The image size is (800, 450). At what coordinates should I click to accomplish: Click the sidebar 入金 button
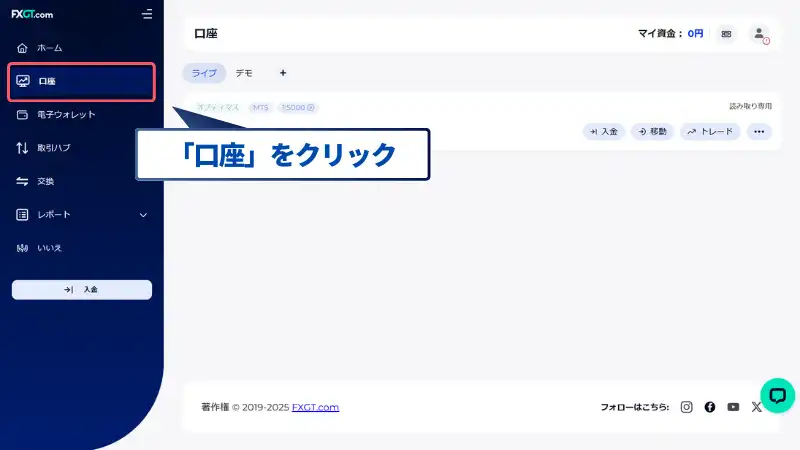pyautogui.click(x=82, y=290)
